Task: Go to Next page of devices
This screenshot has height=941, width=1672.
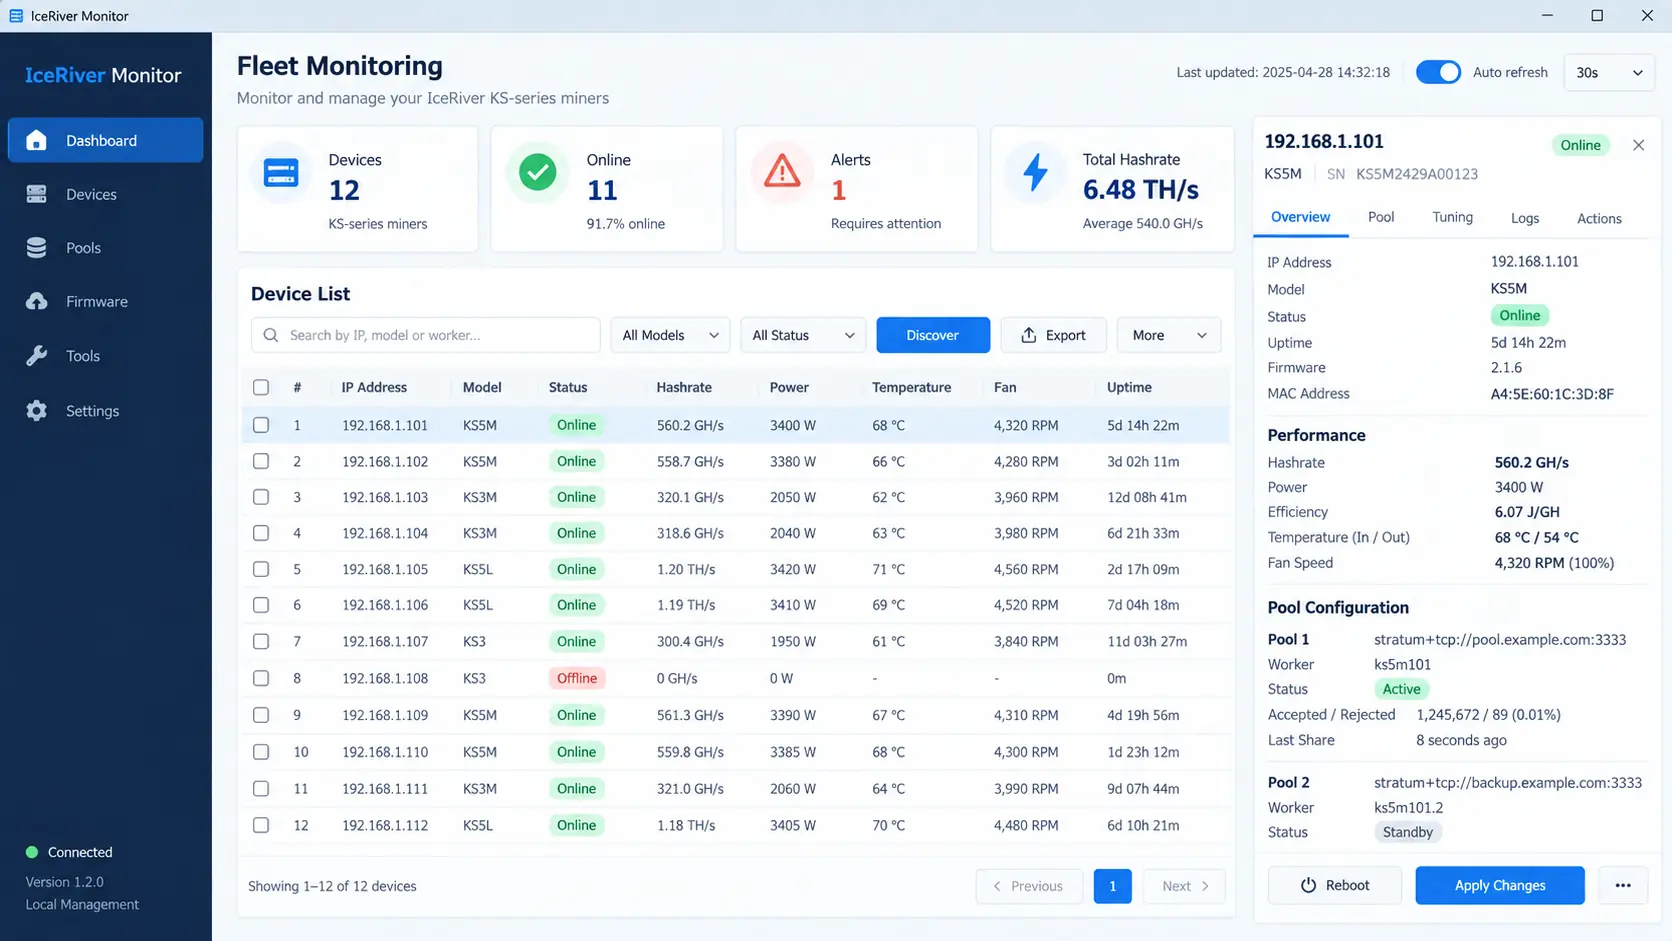Action: [x=1185, y=886]
